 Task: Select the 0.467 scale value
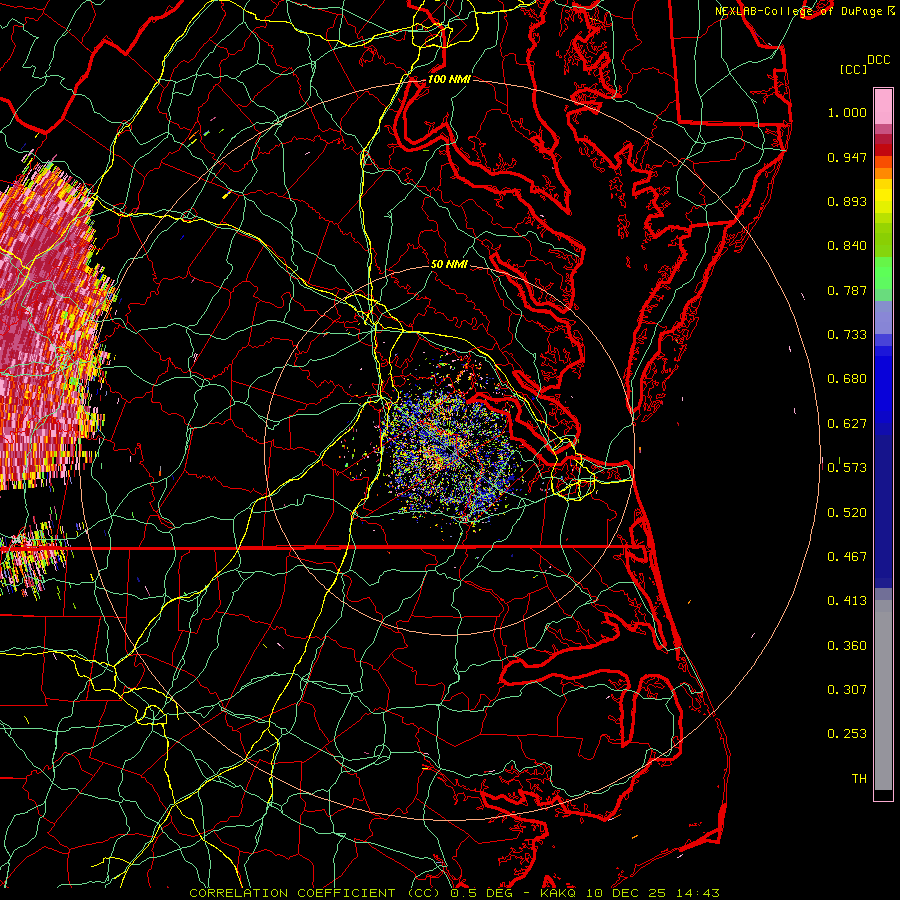tap(847, 557)
